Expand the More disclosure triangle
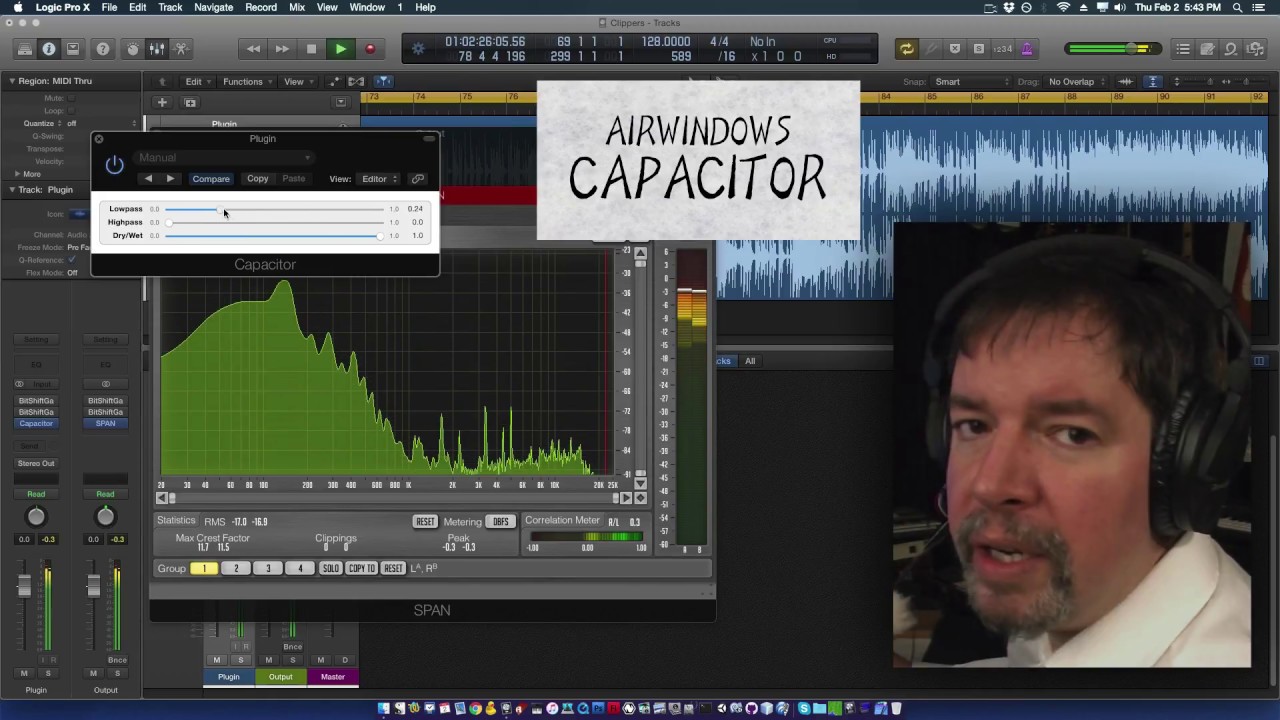 coord(17,174)
